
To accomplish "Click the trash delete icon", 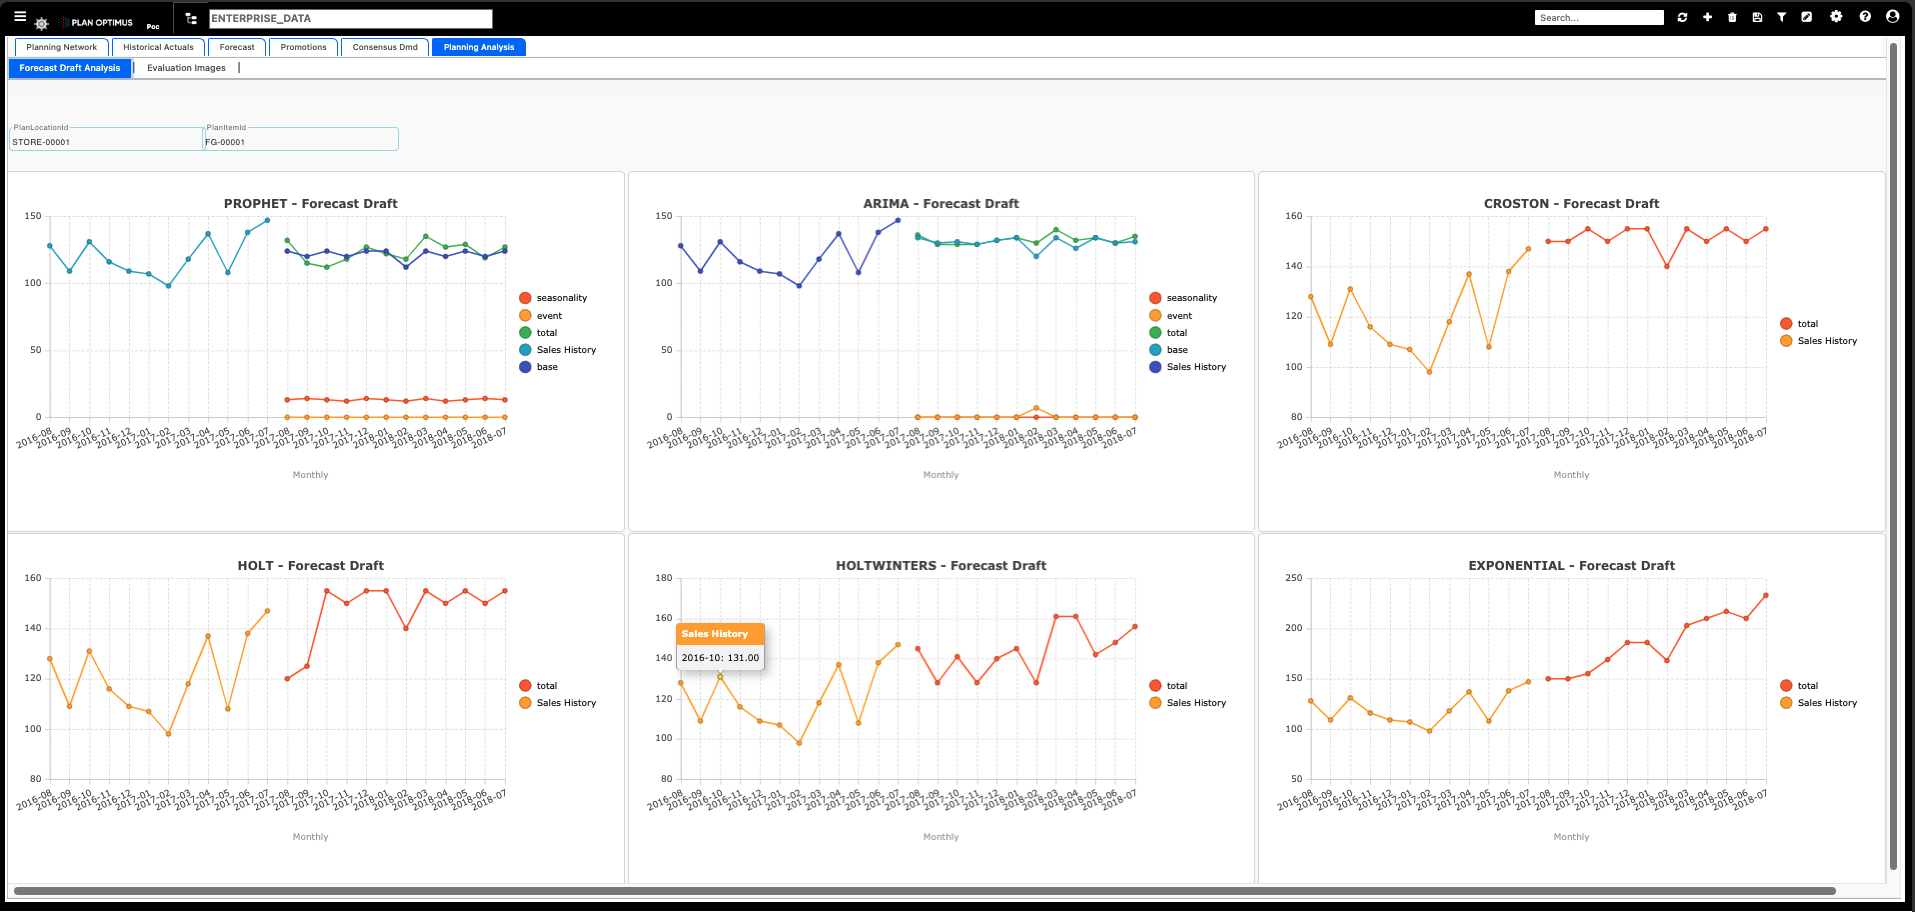I will pos(1732,17).
